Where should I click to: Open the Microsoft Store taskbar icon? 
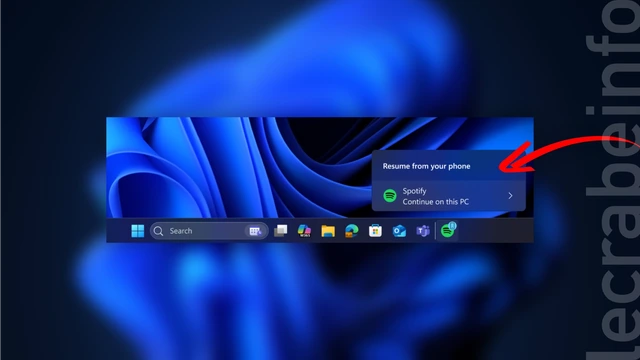tap(375, 231)
